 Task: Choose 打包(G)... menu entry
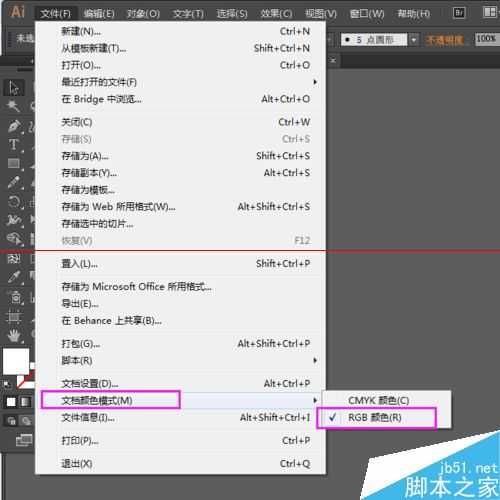point(180,343)
